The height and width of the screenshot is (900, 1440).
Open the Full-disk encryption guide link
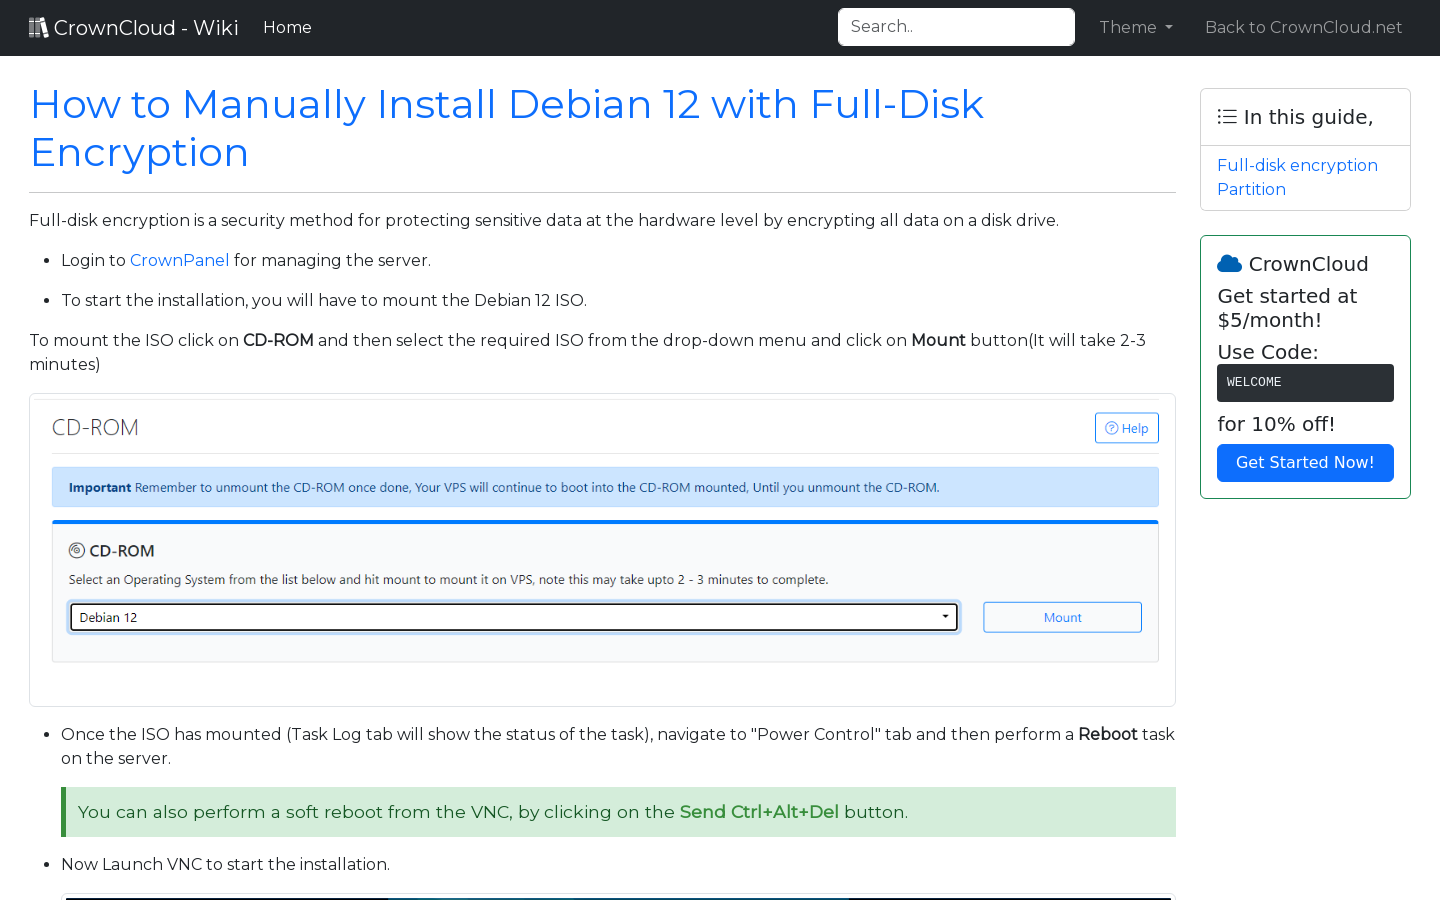pos(1297,165)
